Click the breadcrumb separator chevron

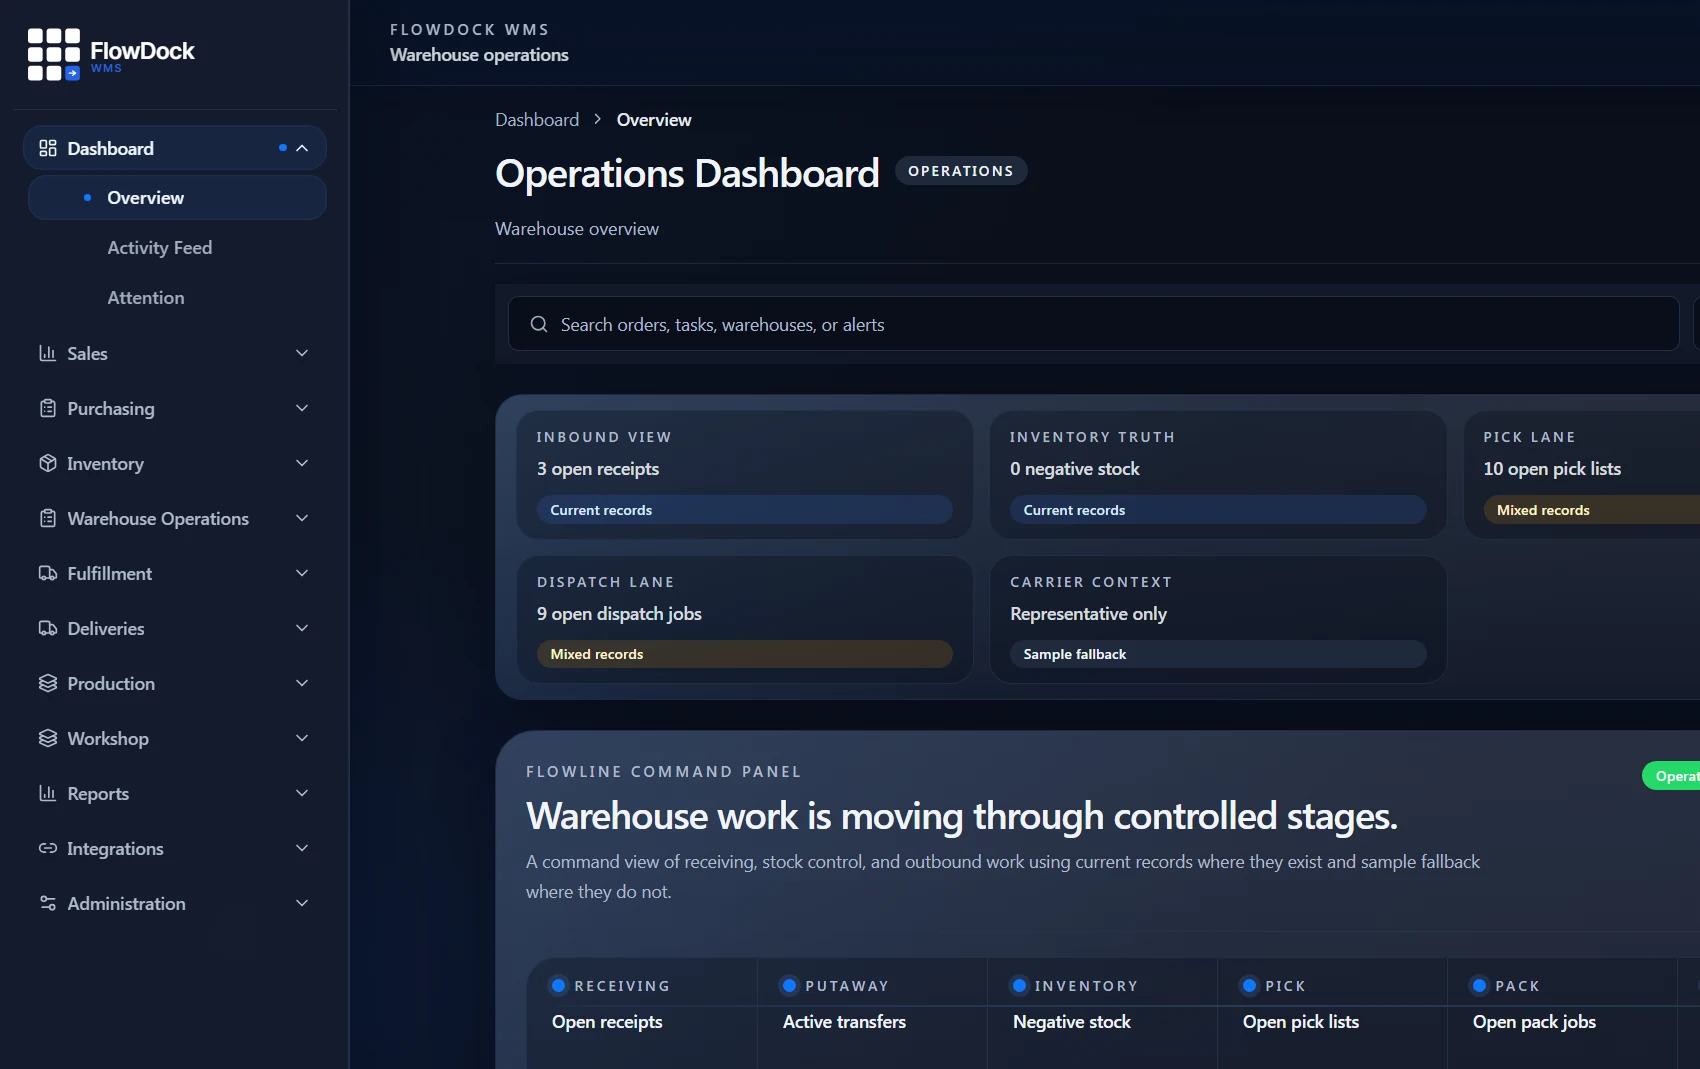[x=597, y=119]
